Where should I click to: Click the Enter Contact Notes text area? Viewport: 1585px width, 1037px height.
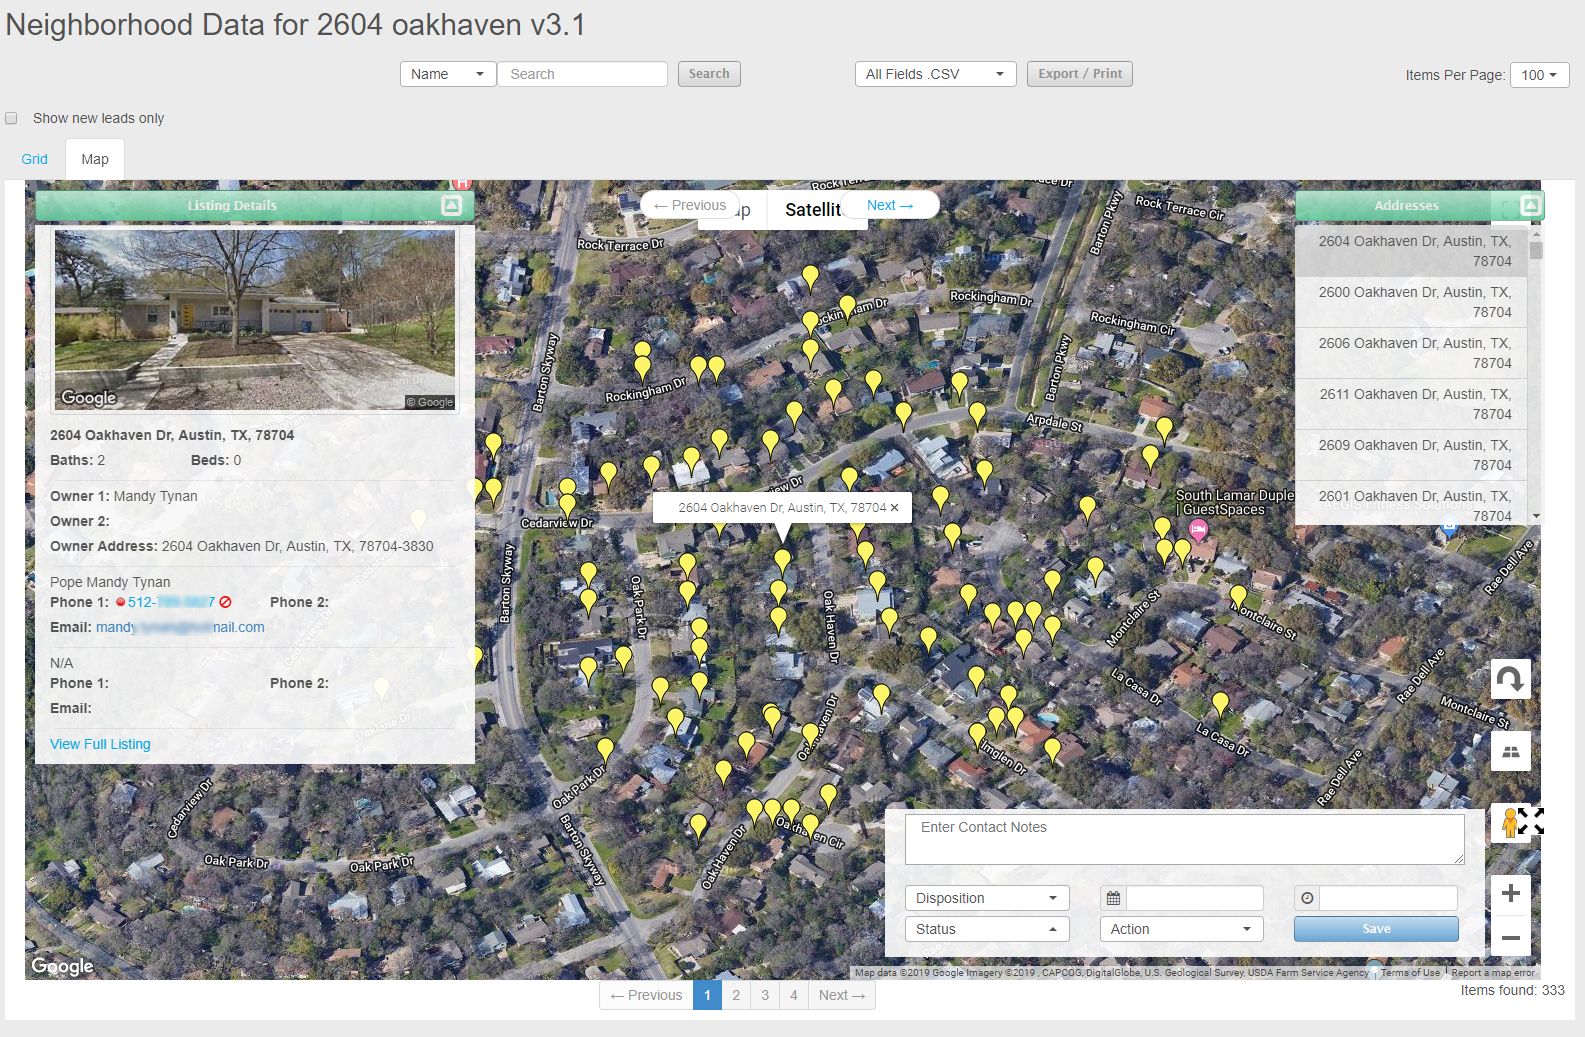click(1184, 839)
